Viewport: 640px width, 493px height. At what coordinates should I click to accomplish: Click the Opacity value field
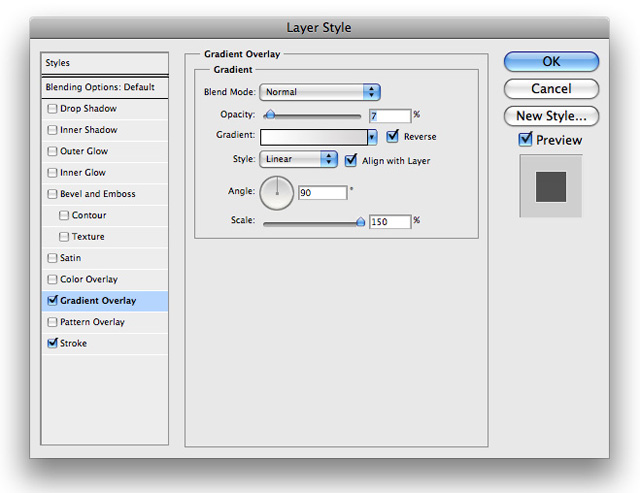tap(390, 116)
